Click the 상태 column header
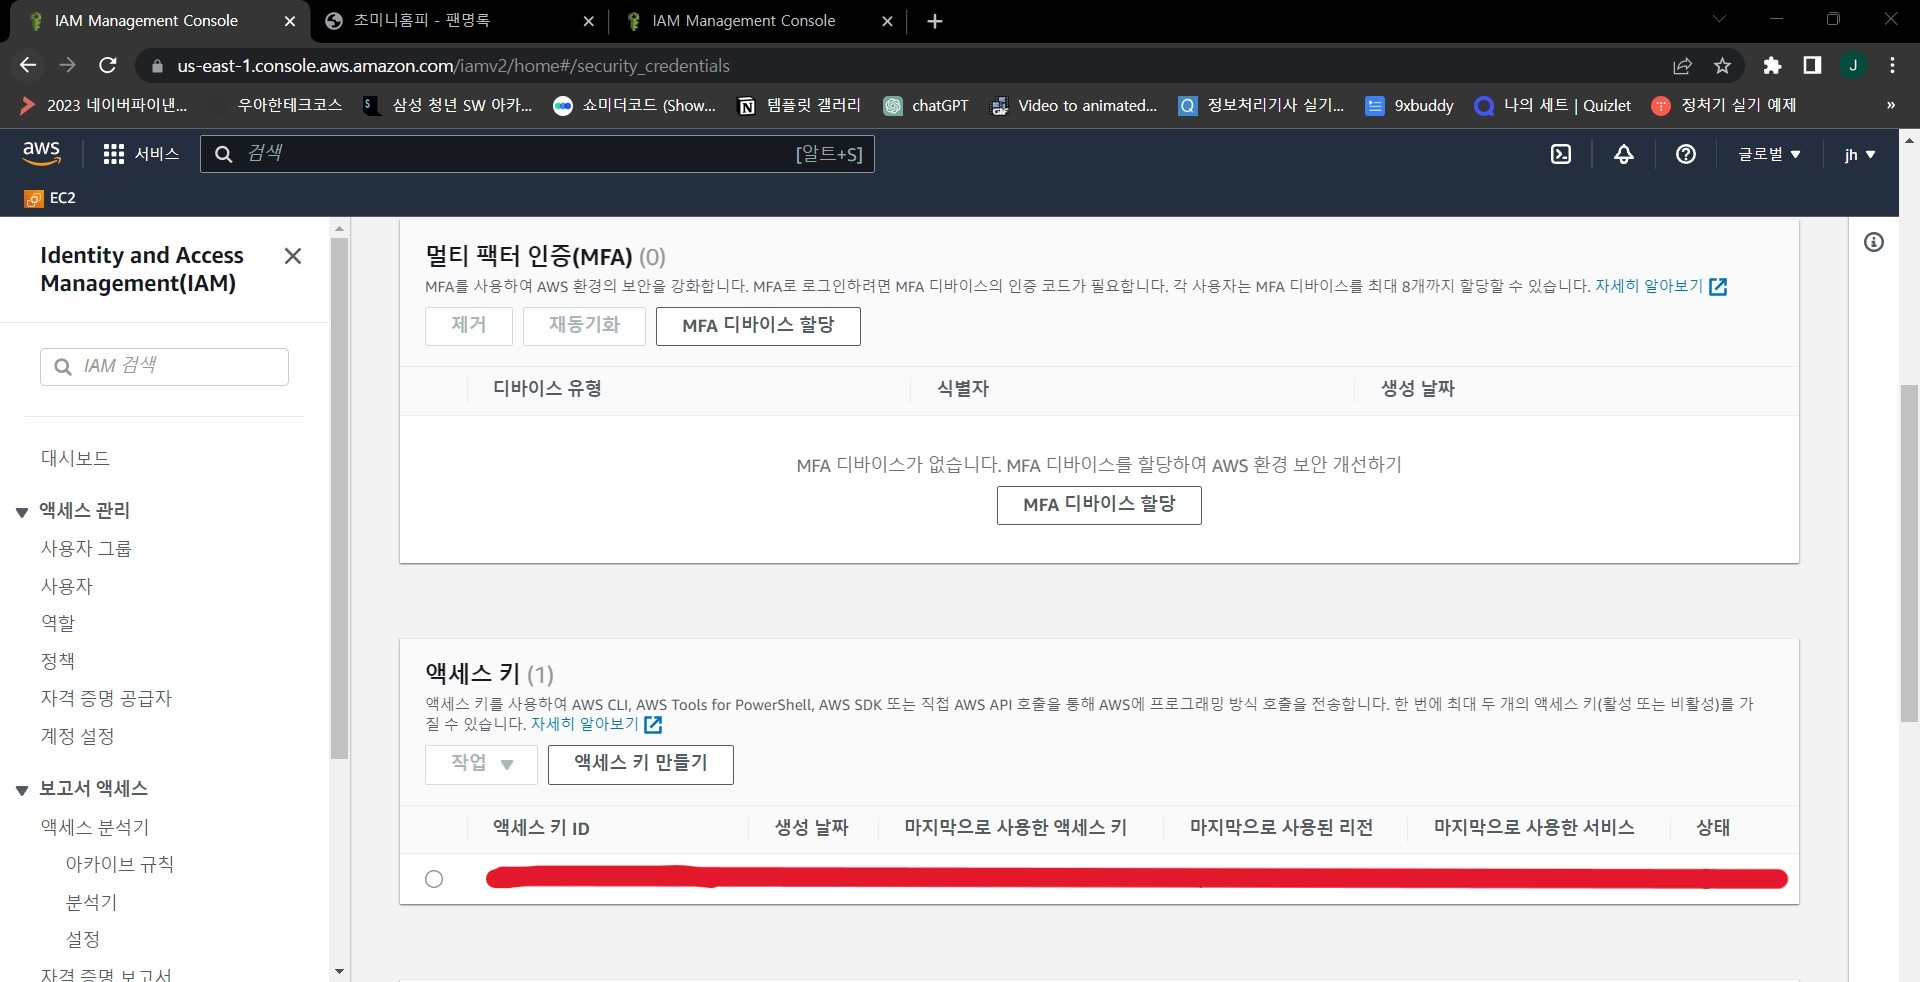Screen dimensions: 1920x982 pos(1713,828)
